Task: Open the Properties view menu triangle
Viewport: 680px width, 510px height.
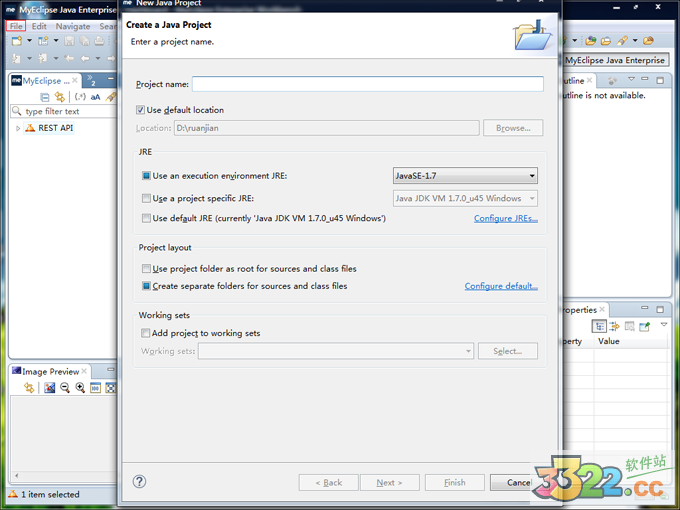Action: [664, 325]
